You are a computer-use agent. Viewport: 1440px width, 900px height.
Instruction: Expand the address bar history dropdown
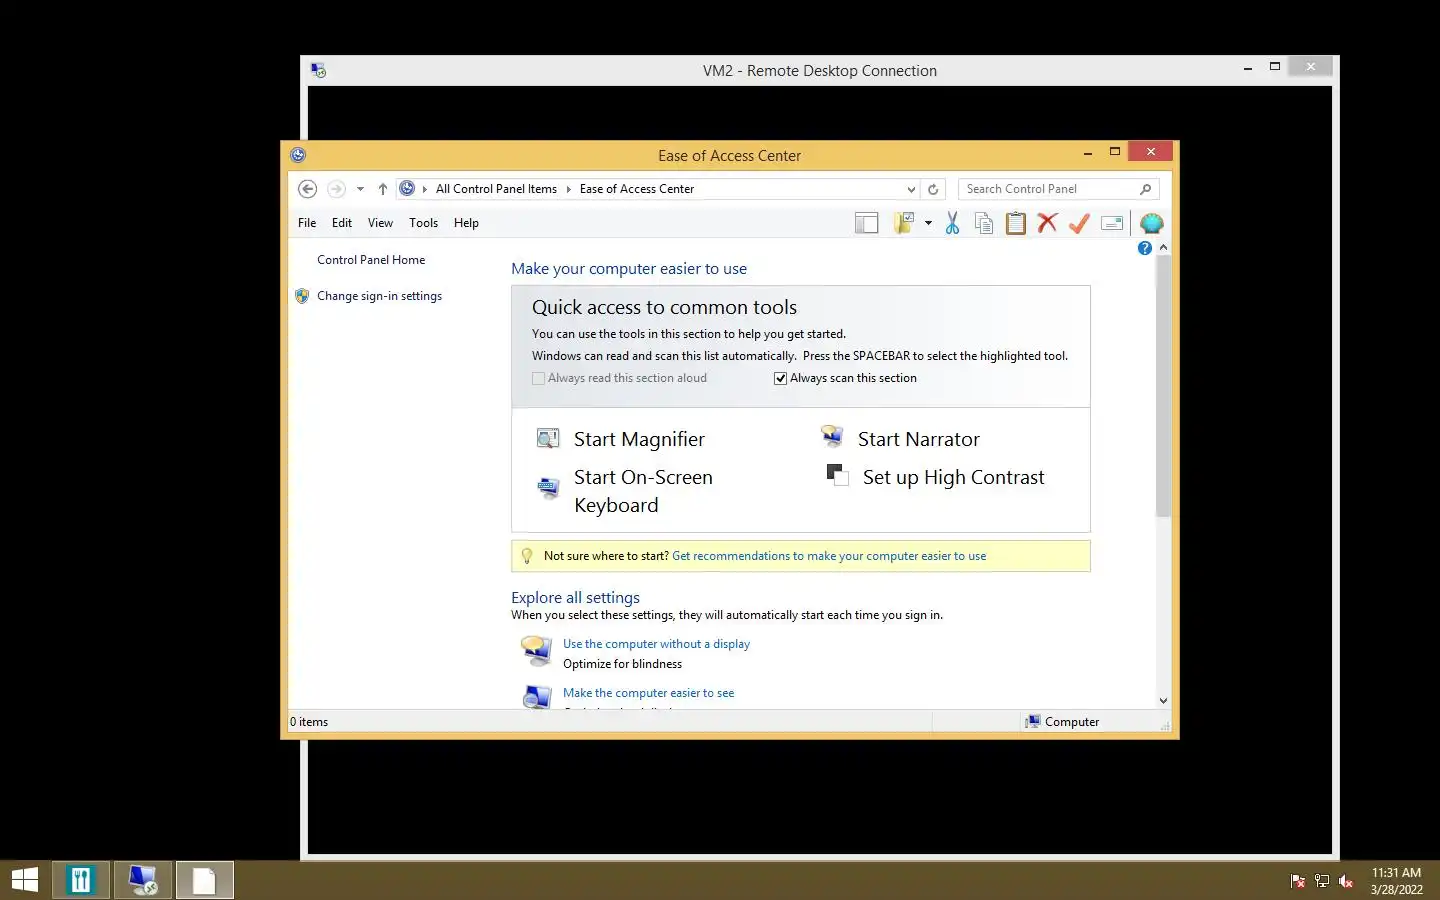point(911,189)
